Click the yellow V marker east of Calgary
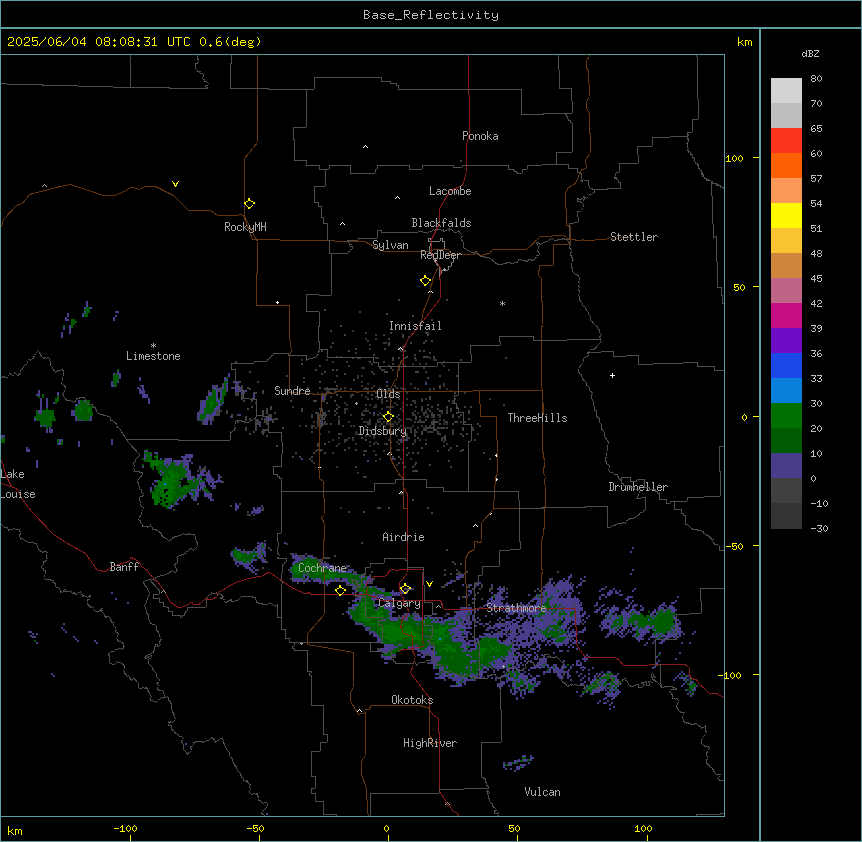Image resolution: width=862 pixels, height=842 pixels. click(x=429, y=584)
